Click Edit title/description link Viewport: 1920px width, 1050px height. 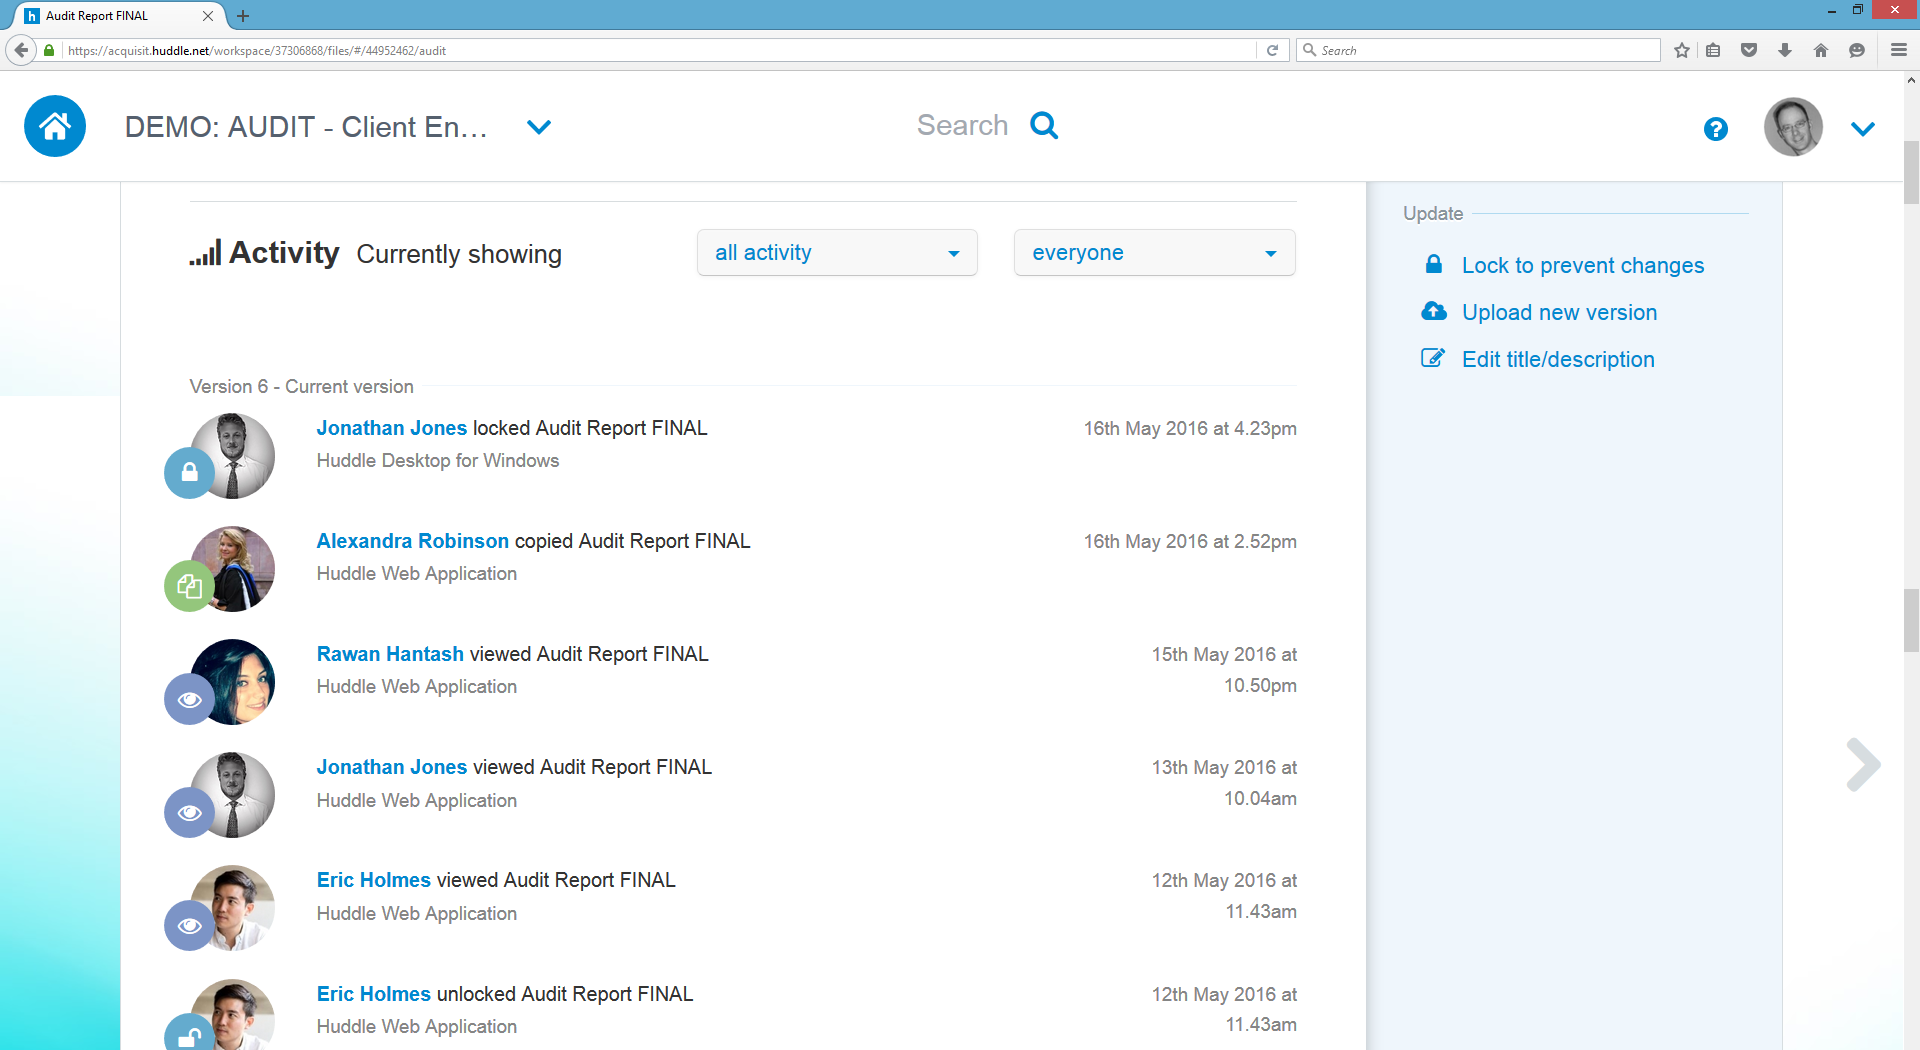coord(1558,359)
